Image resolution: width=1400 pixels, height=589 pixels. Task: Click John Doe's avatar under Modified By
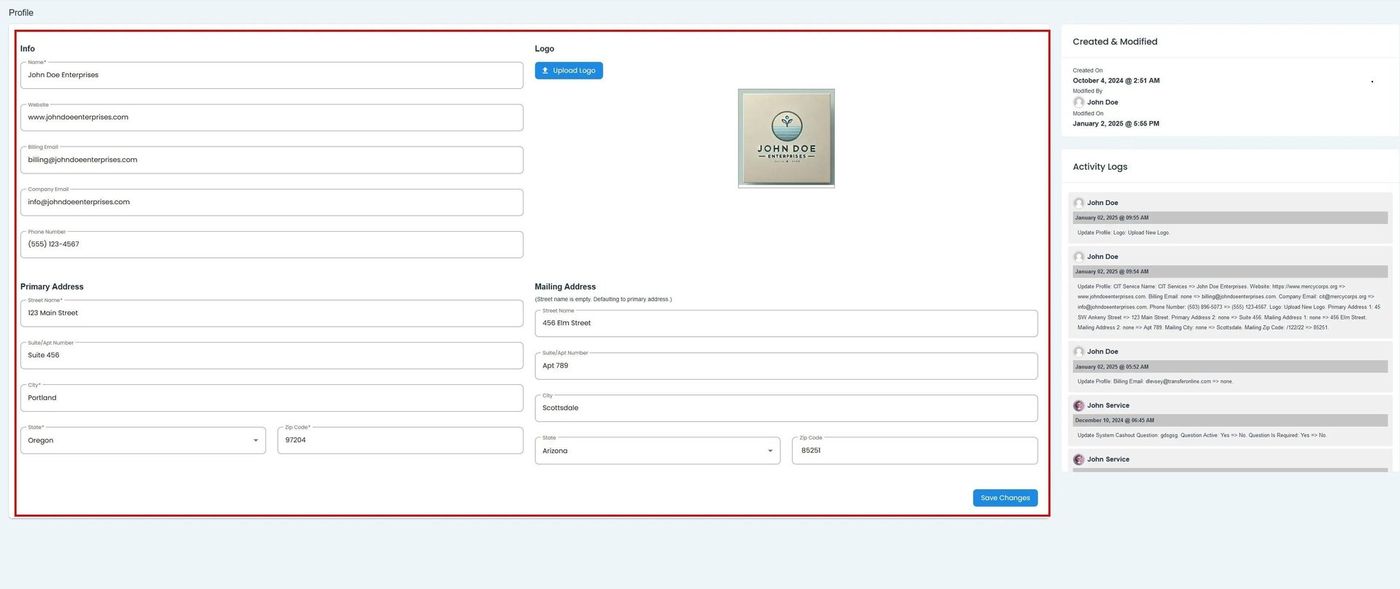[x=1079, y=102]
